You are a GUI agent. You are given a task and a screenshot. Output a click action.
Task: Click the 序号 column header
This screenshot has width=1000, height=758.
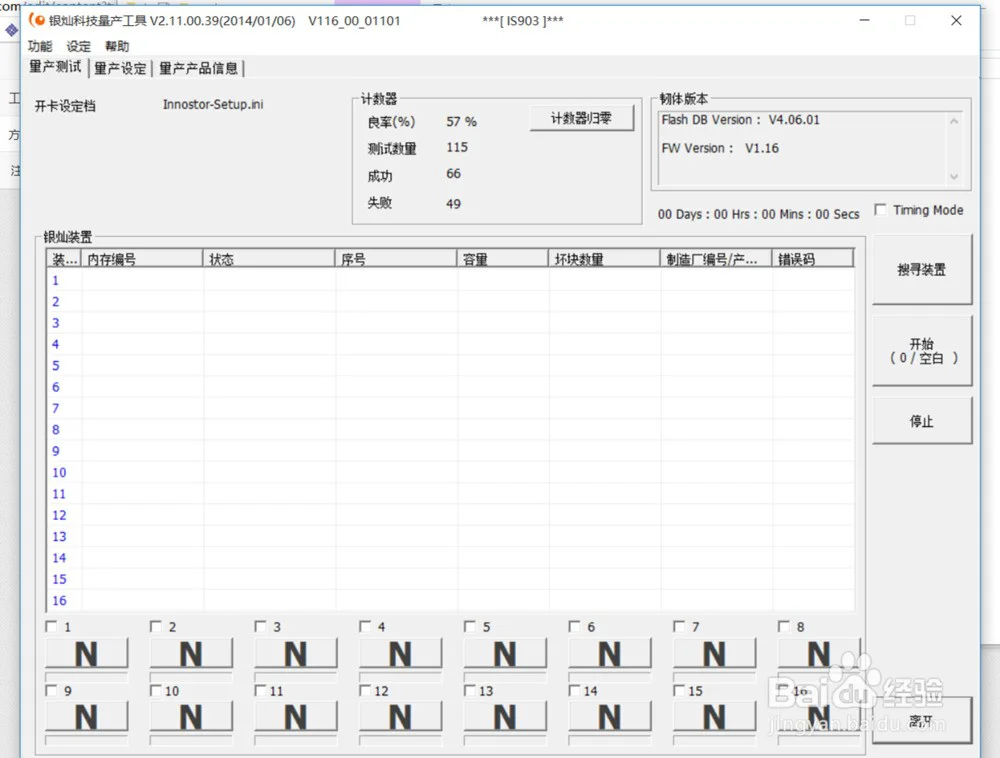(396, 259)
